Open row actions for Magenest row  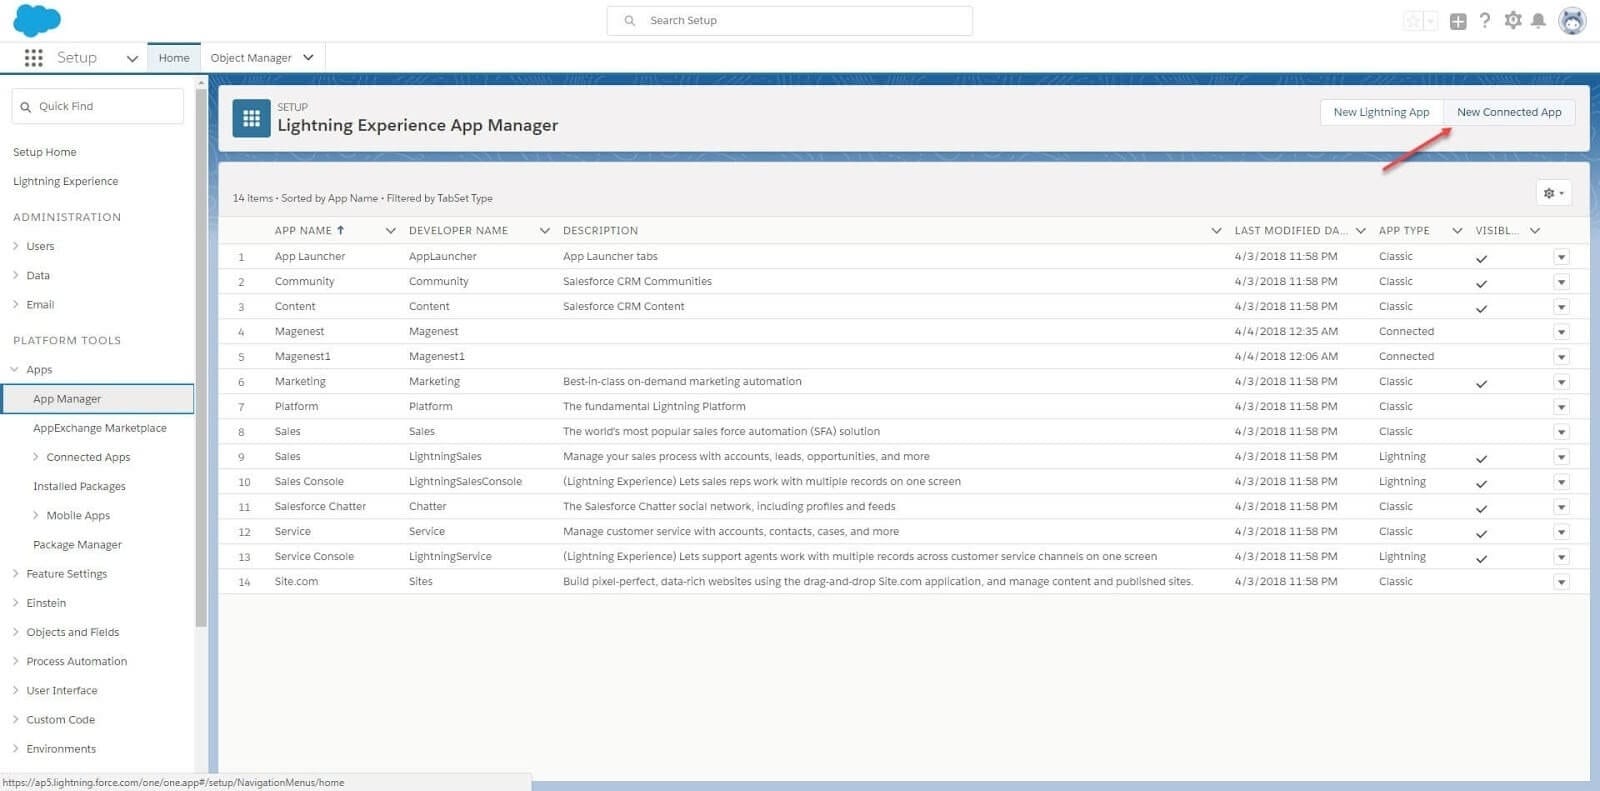[x=1561, y=332]
